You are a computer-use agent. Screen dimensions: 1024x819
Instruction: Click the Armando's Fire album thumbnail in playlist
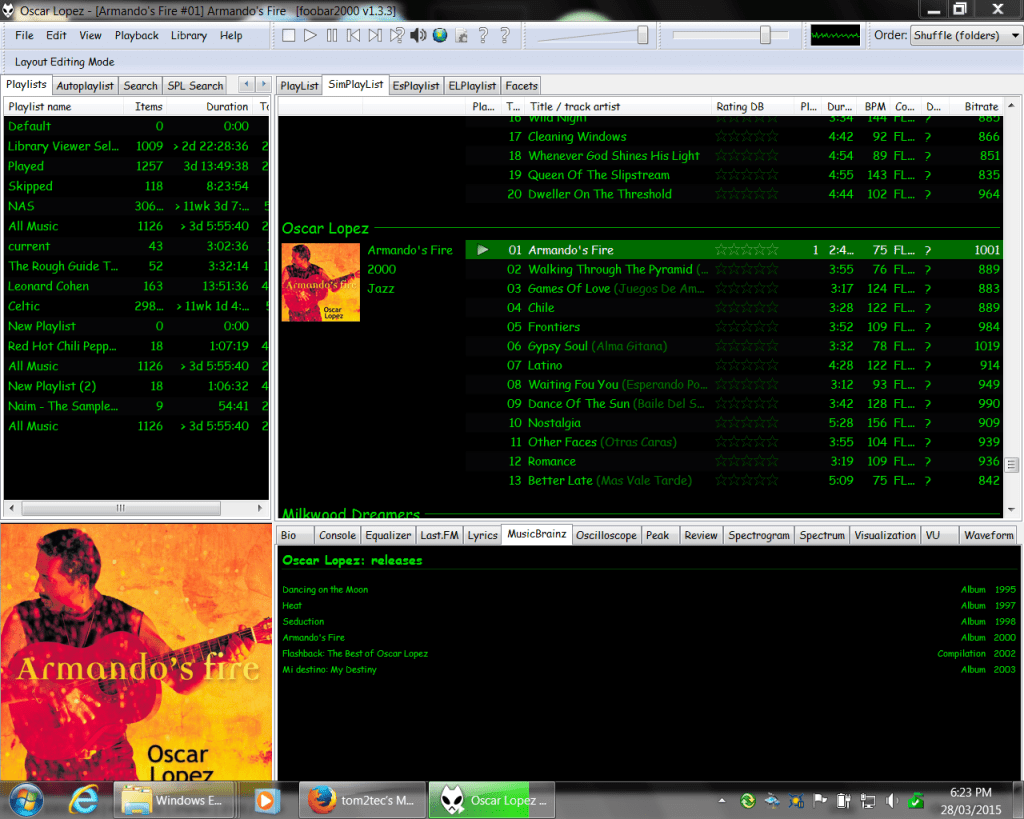[x=321, y=281]
